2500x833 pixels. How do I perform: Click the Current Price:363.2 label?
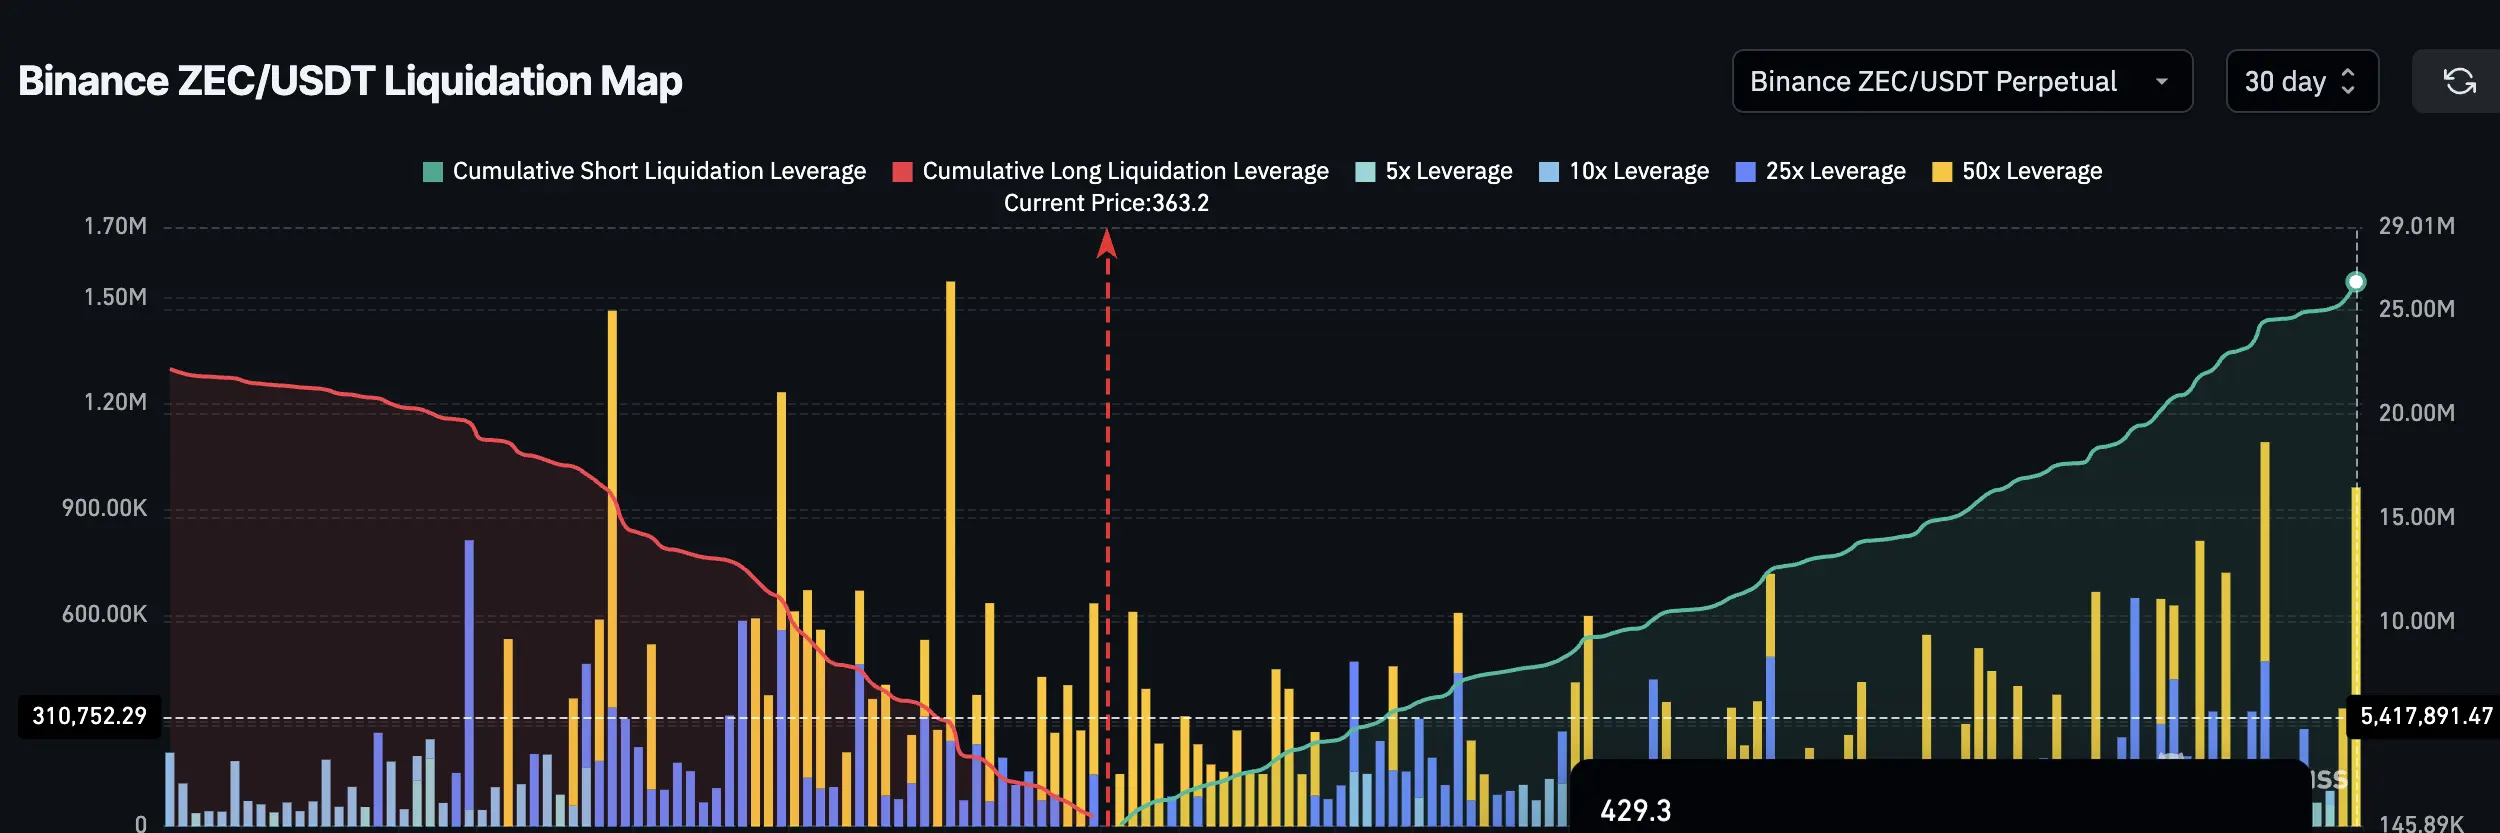[1106, 203]
